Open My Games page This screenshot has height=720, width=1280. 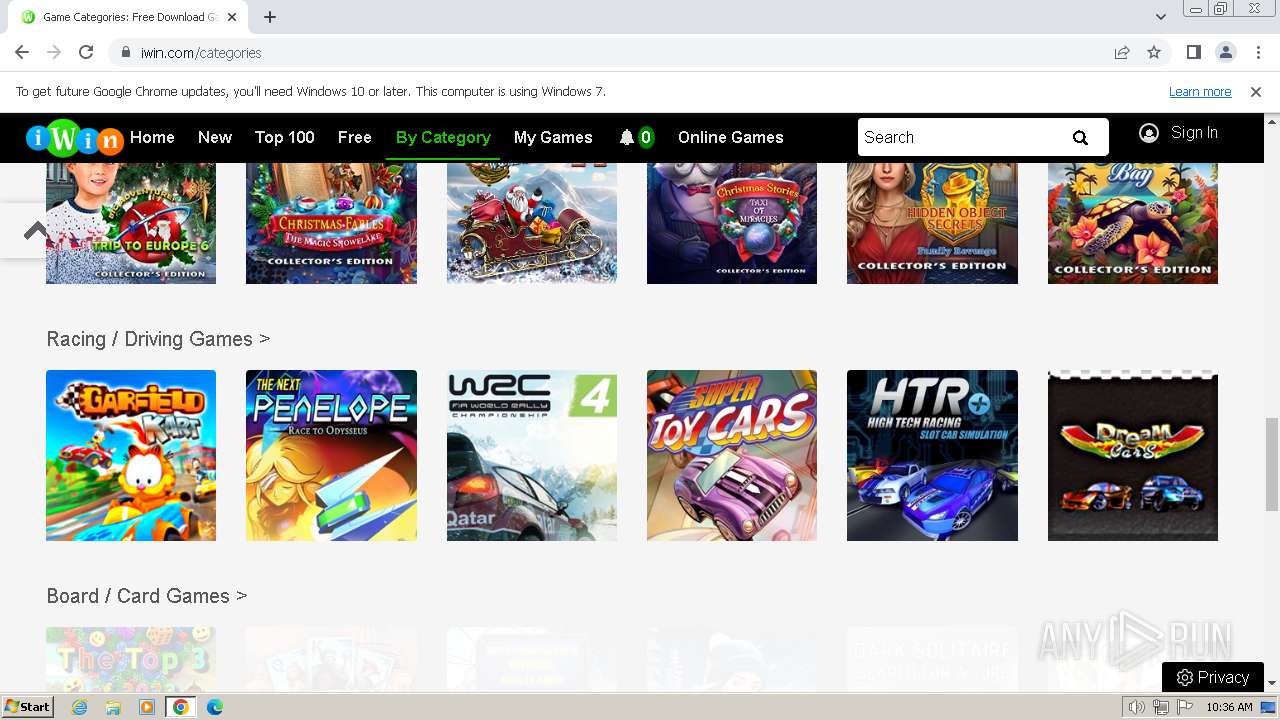[x=553, y=138]
